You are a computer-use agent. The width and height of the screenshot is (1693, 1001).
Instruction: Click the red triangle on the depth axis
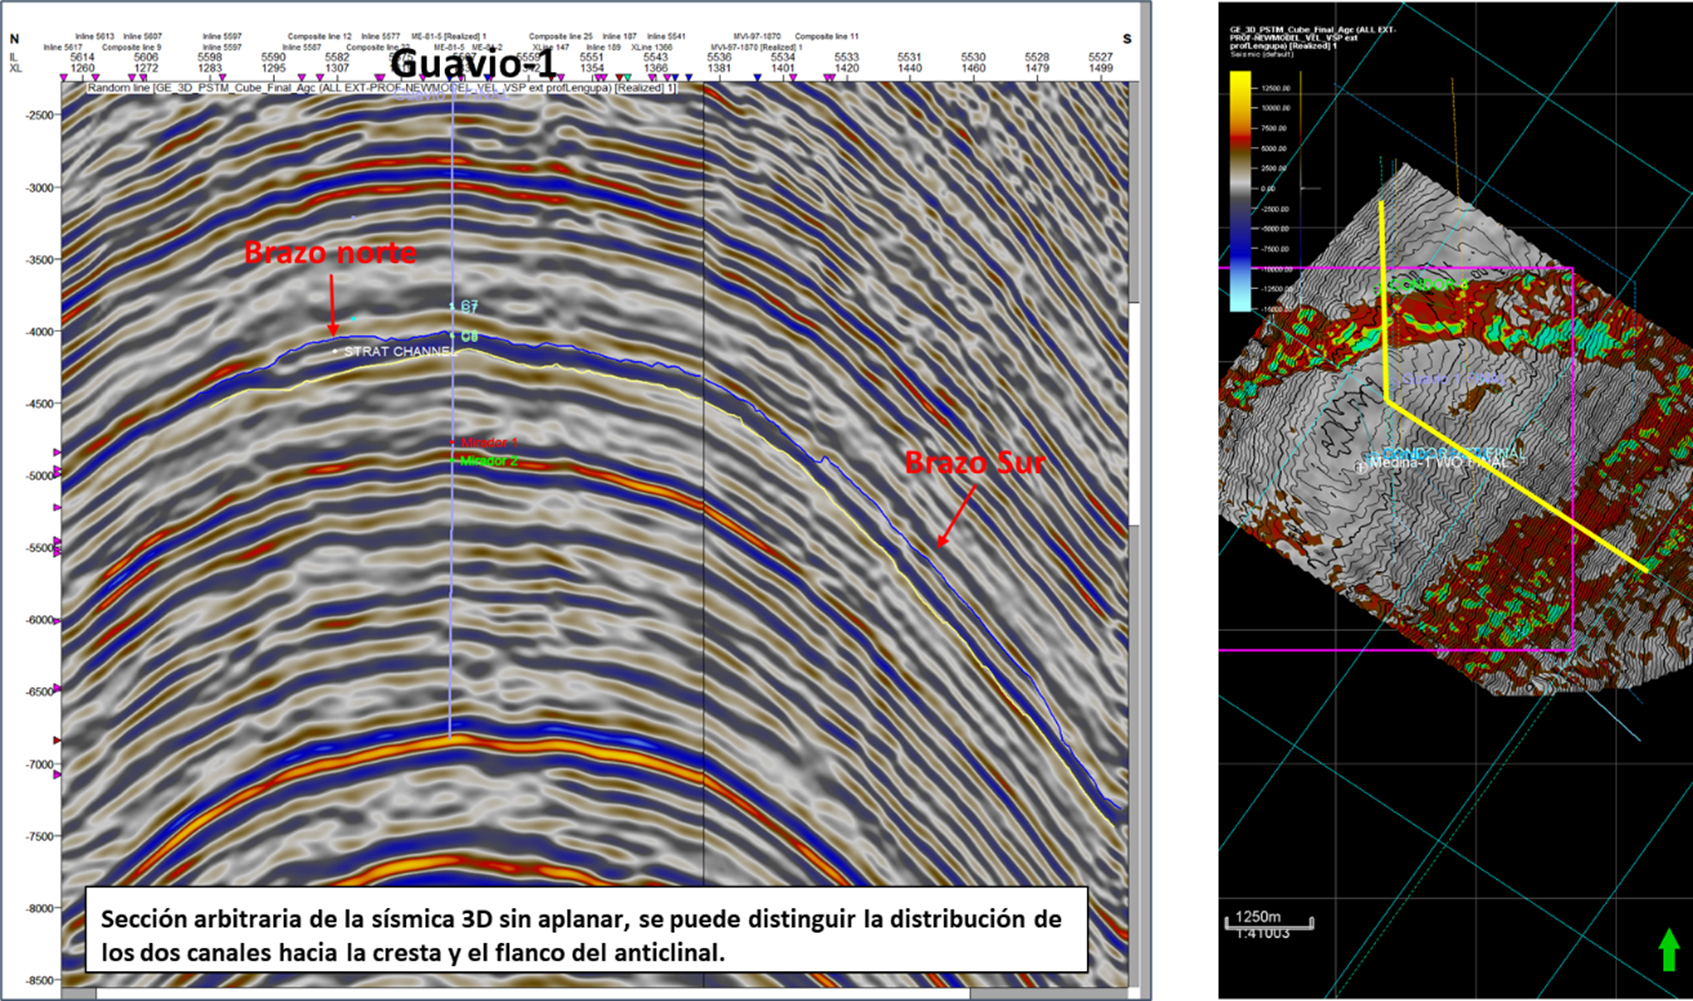click(57, 740)
